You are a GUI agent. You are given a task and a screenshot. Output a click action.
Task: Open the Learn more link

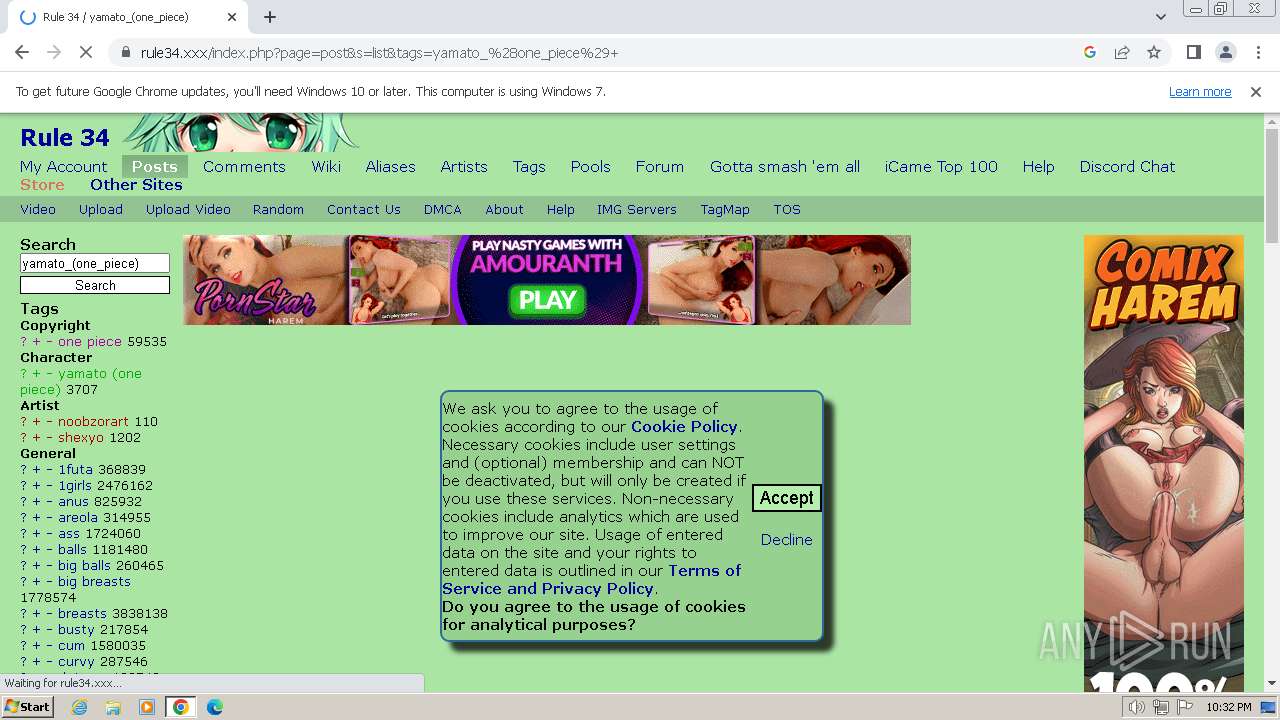(x=1200, y=92)
